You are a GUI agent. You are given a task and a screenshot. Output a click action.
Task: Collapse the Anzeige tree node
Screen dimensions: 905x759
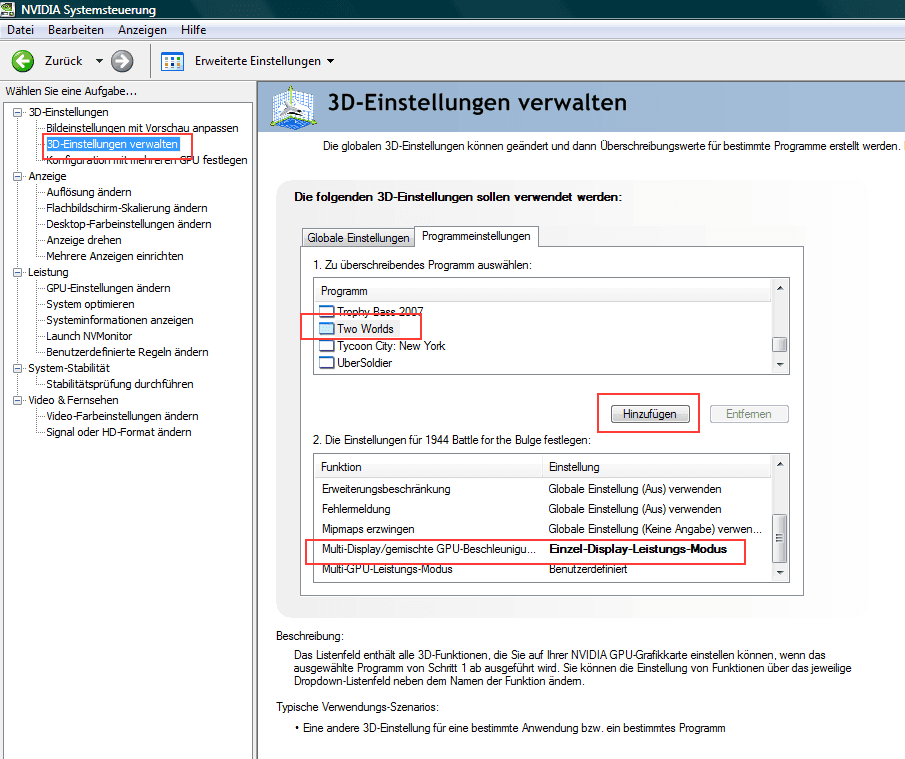pos(18,176)
